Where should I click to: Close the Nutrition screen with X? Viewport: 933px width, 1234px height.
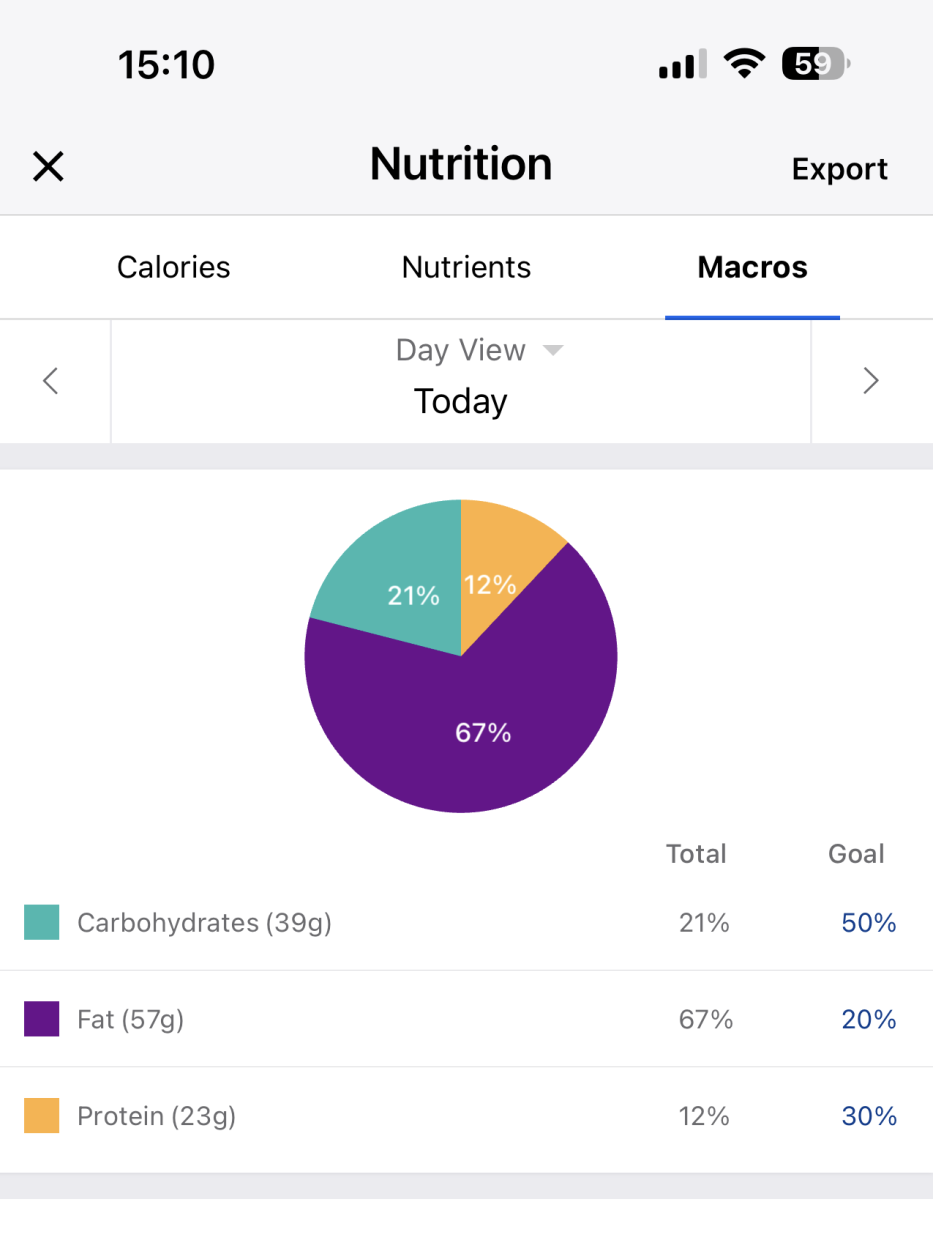point(48,166)
